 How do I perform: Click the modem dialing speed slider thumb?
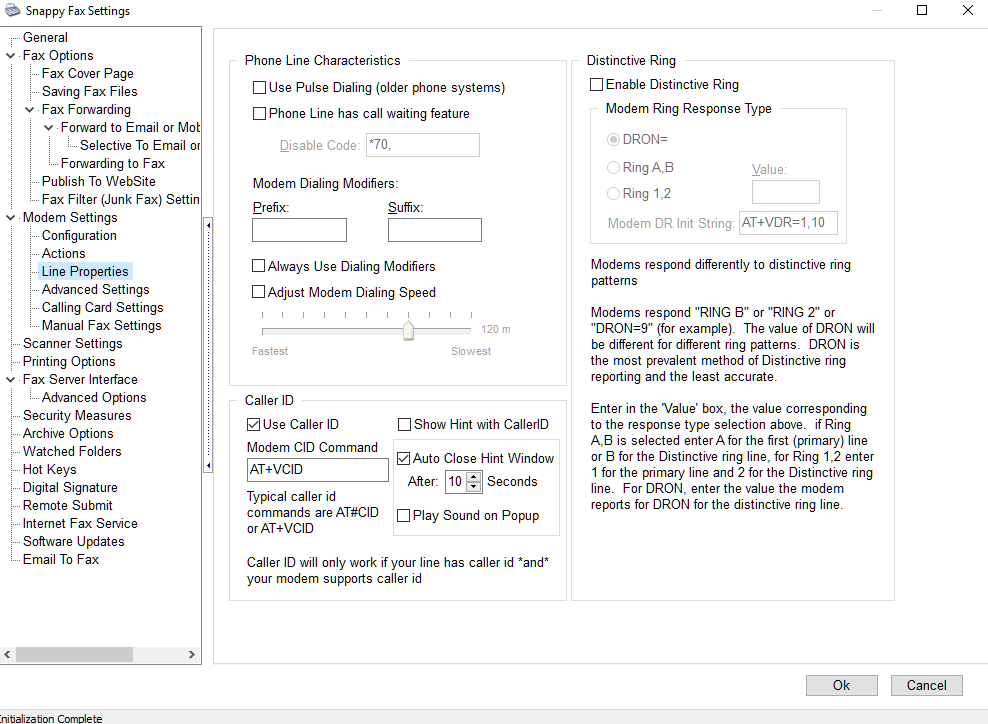tap(408, 331)
